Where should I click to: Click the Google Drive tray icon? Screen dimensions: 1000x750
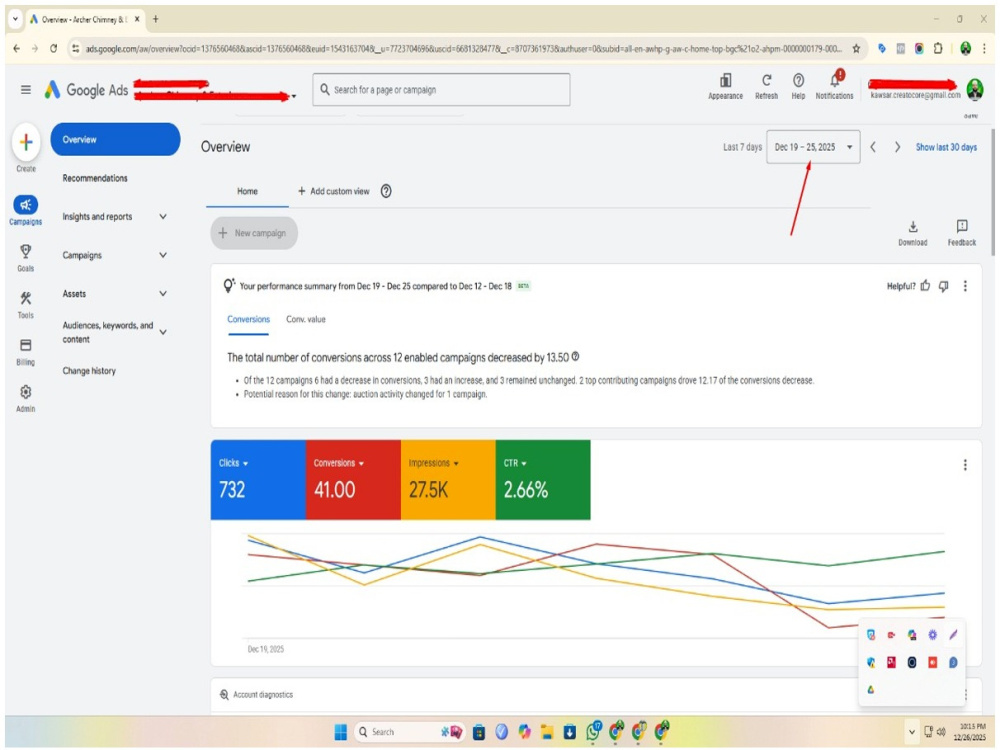pos(871,689)
